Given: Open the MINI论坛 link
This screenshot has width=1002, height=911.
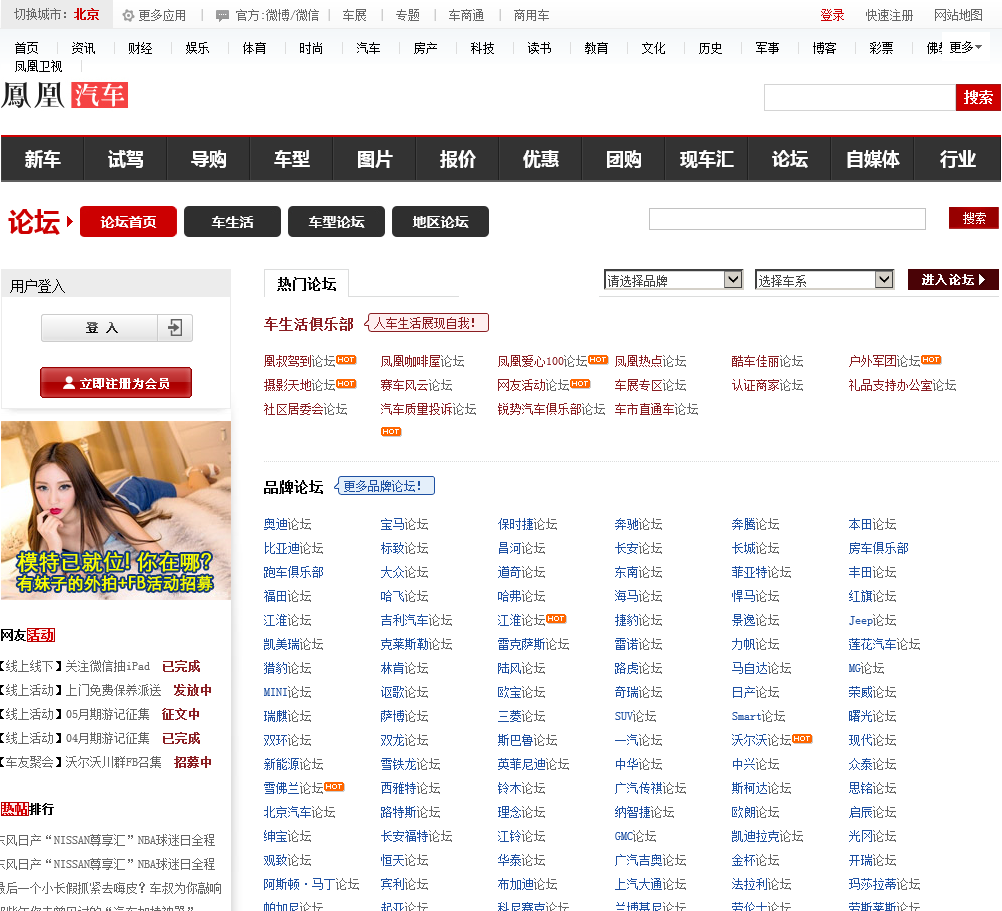Looking at the screenshot, I should [x=288, y=692].
